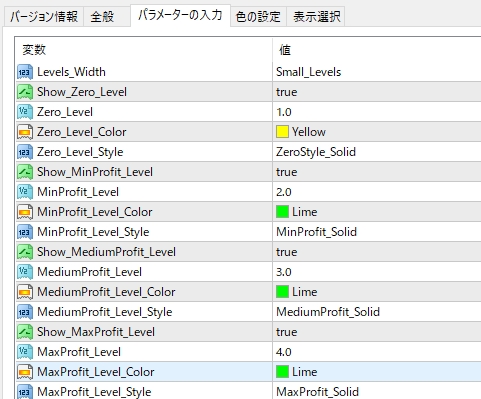Open the 色の設定 tab
The image size is (481, 399).
(x=258, y=16)
